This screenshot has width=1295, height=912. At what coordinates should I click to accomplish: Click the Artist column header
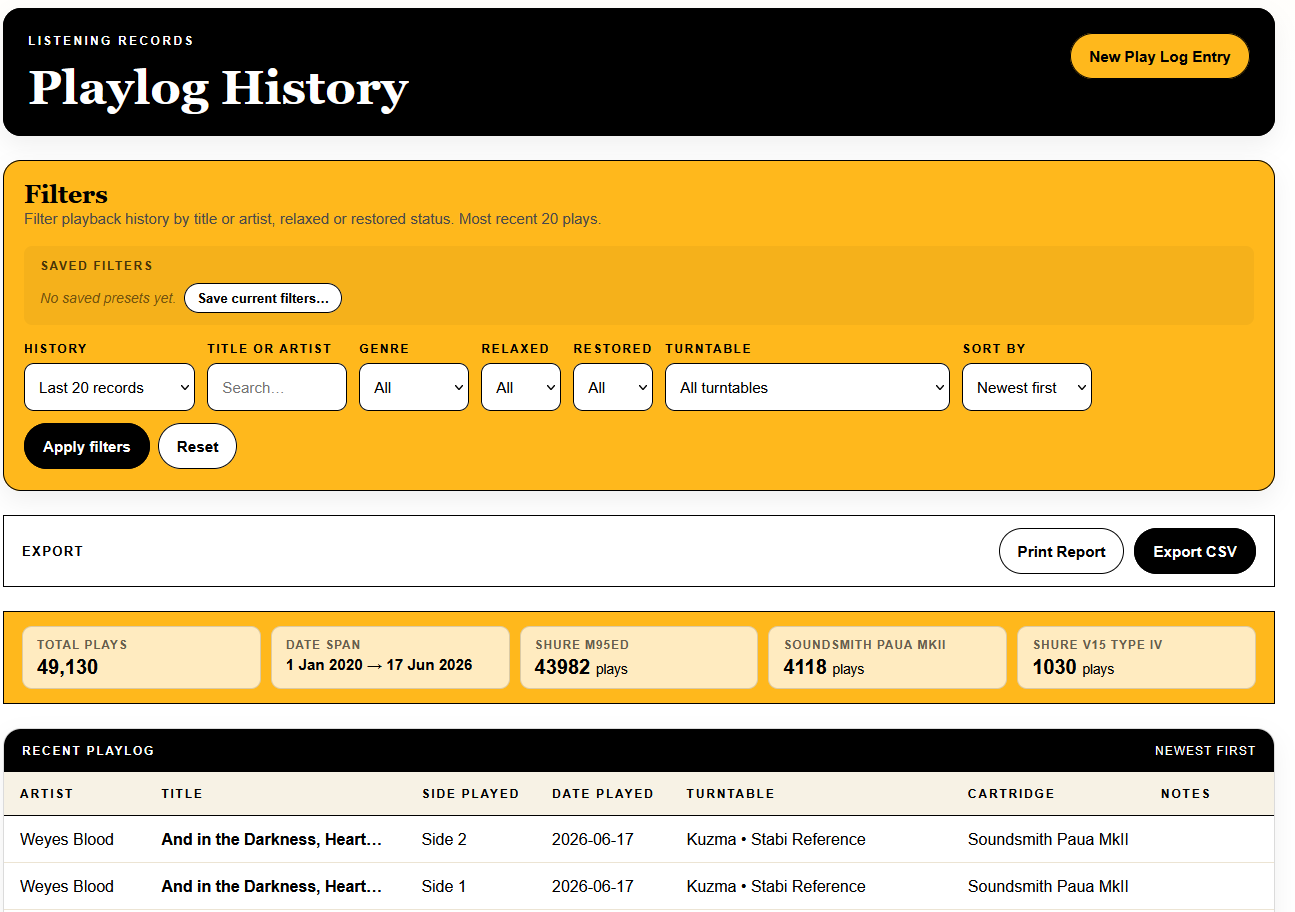coord(47,793)
